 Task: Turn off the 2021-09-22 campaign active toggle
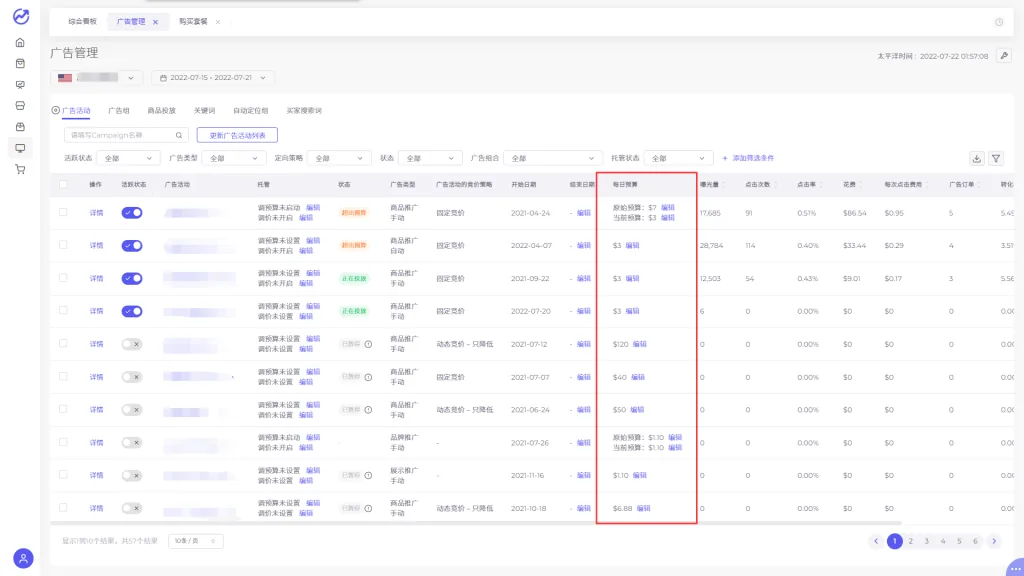point(132,278)
